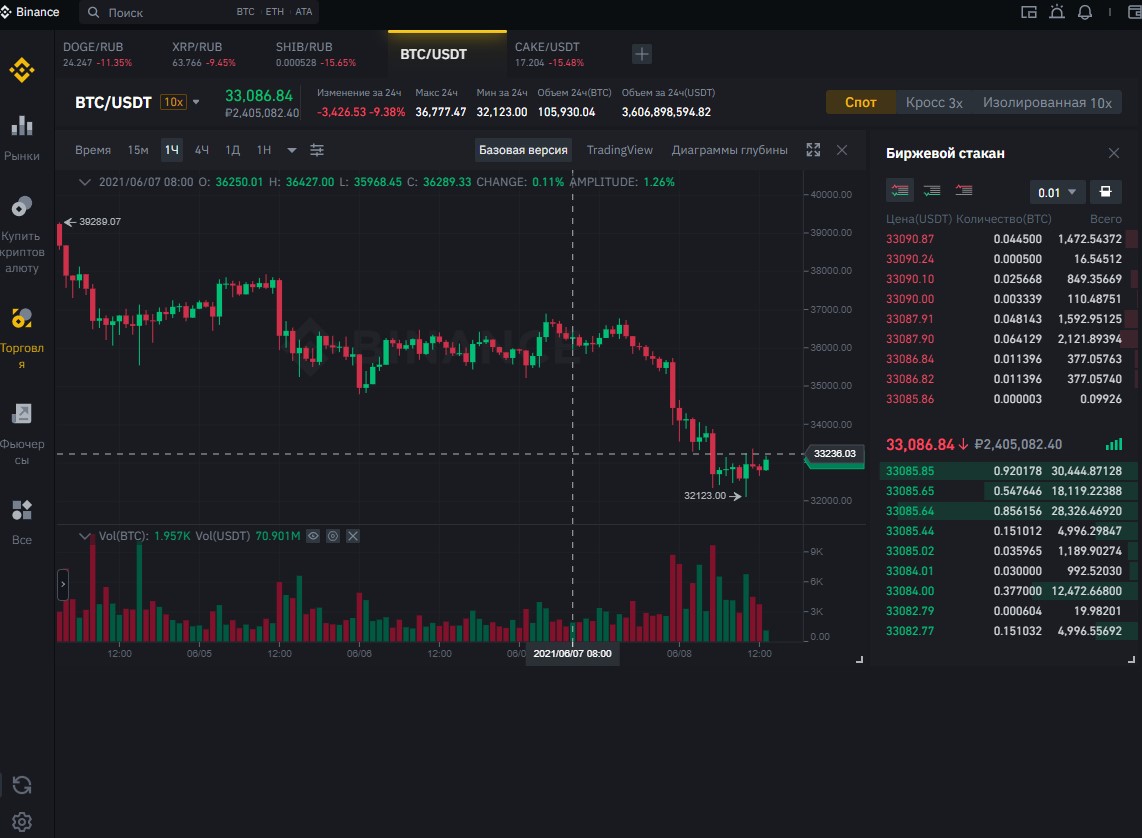Screen dimensions: 1142x838
Task: Open more timeframes dropdown arrow
Action: [x=291, y=150]
